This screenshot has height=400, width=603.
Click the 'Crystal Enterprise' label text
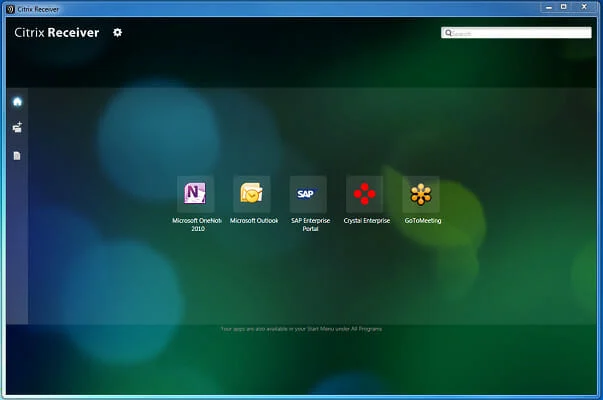click(366, 221)
